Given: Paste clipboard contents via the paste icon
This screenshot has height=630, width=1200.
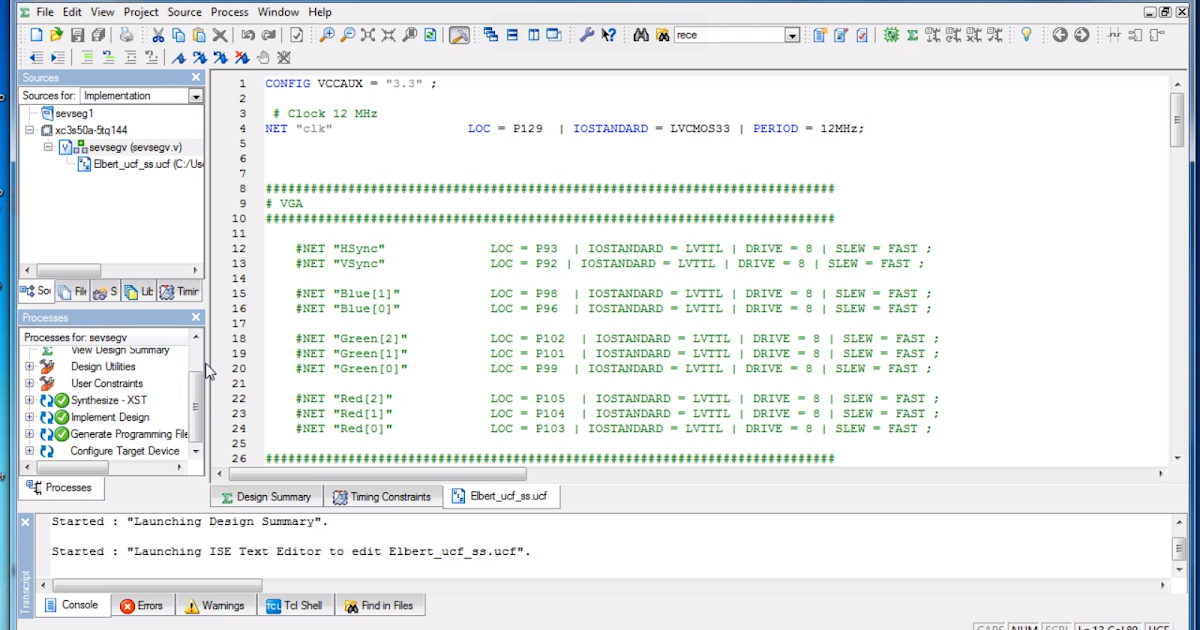Looking at the screenshot, I should click(200, 35).
